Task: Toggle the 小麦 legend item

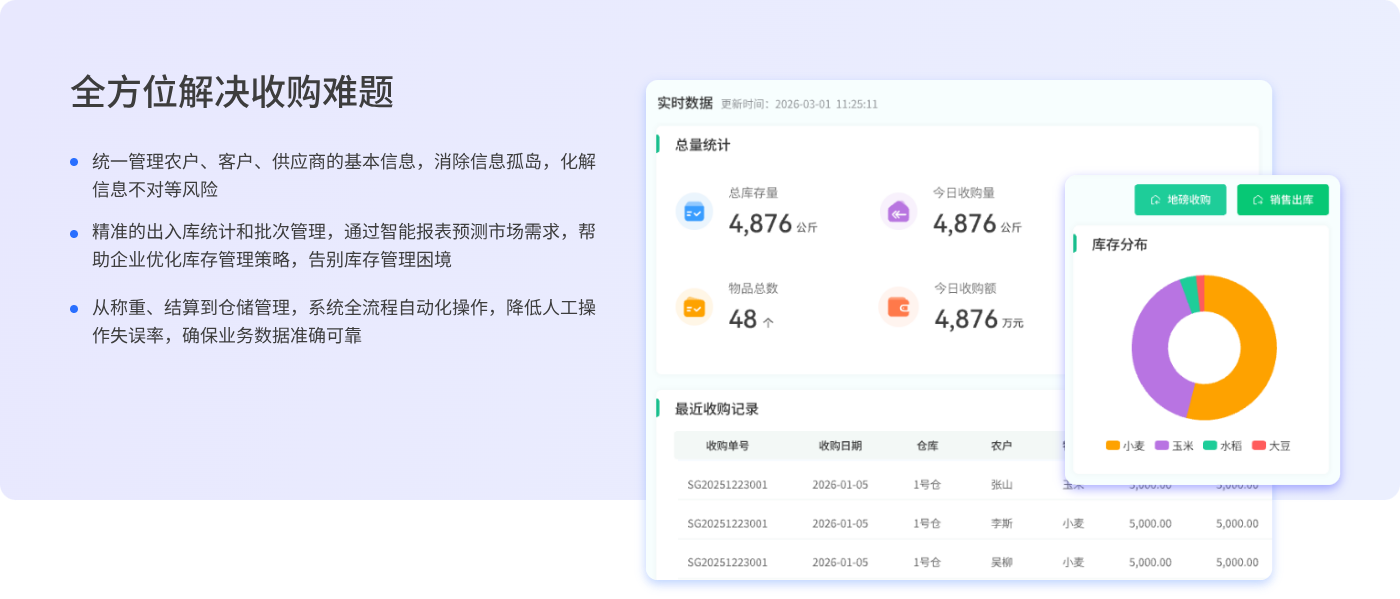Action: pos(1125,446)
